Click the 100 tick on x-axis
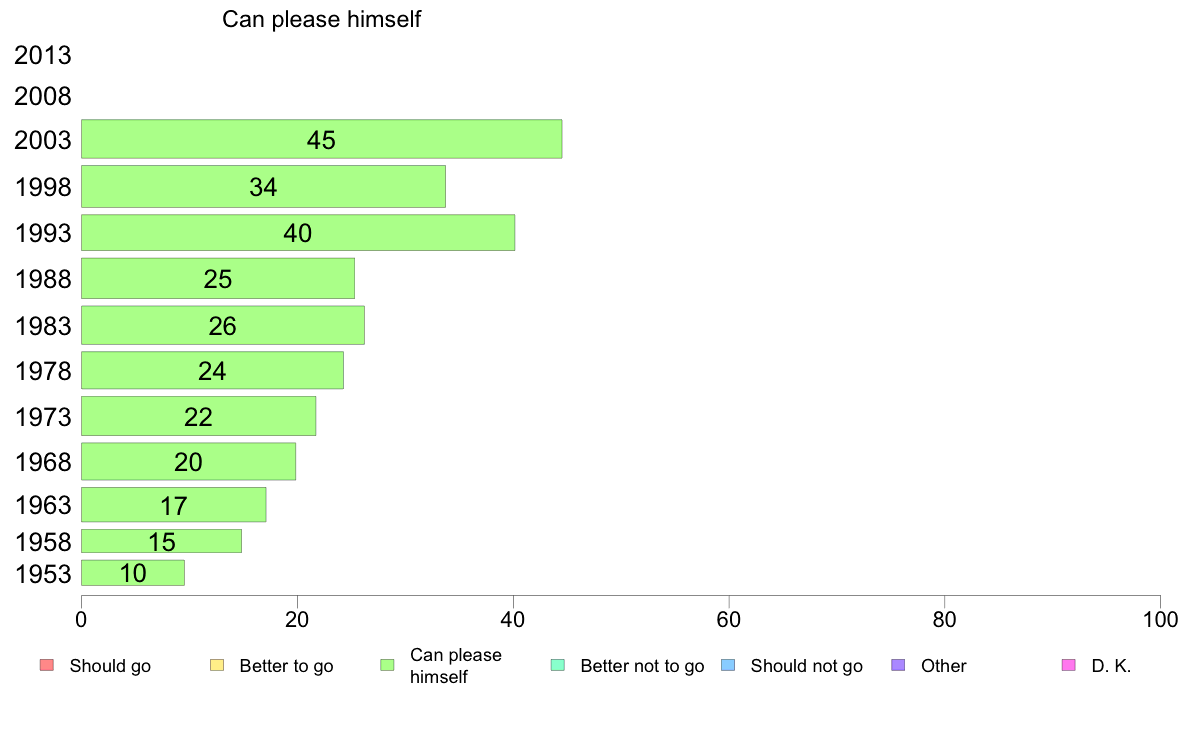This screenshot has height=736, width=1188. [1160, 620]
